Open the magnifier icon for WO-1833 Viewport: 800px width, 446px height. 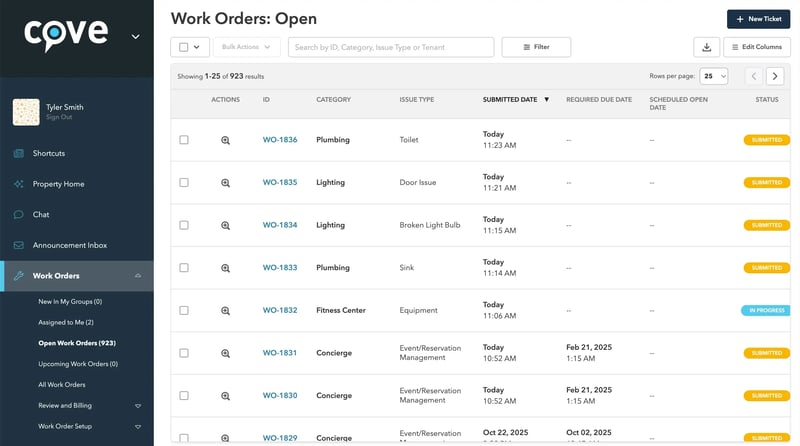pyautogui.click(x=225, y=268)
